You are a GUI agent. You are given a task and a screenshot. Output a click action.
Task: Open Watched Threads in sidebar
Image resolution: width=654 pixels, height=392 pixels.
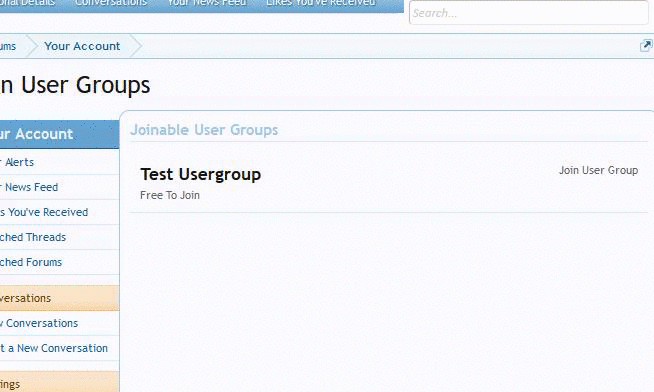59,237
